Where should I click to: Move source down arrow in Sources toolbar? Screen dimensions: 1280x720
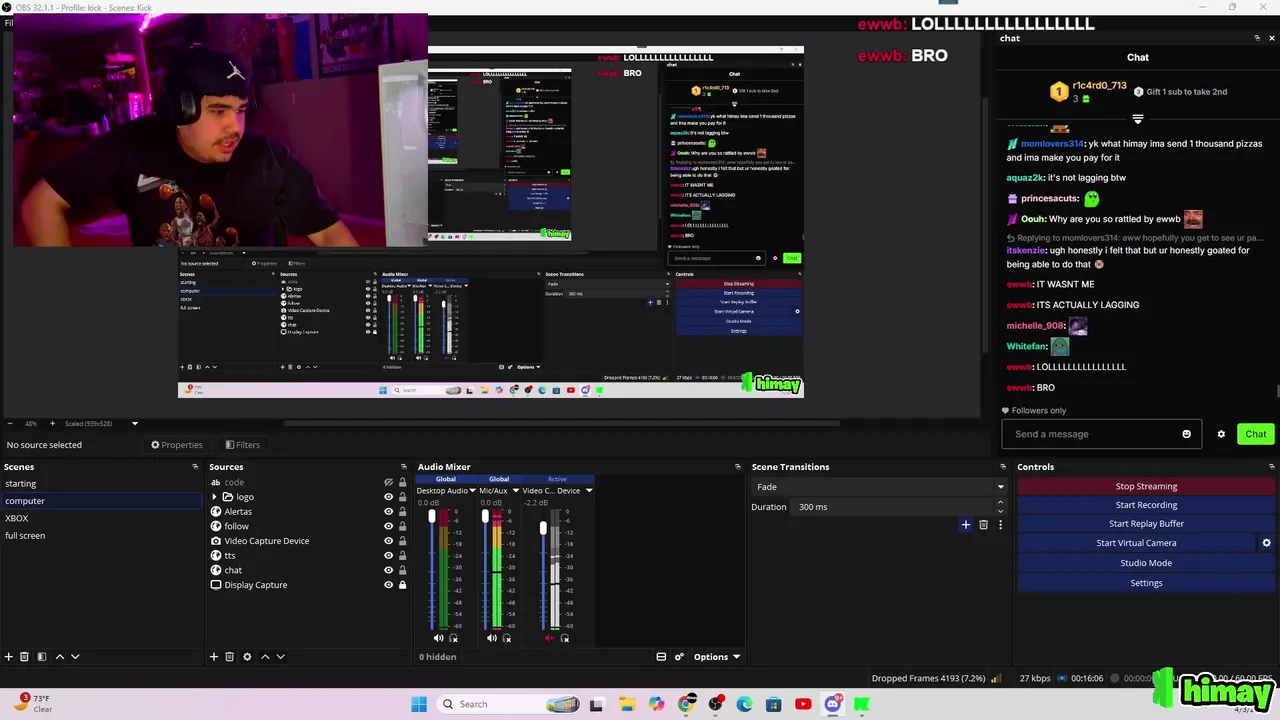[x=280, y=657]
